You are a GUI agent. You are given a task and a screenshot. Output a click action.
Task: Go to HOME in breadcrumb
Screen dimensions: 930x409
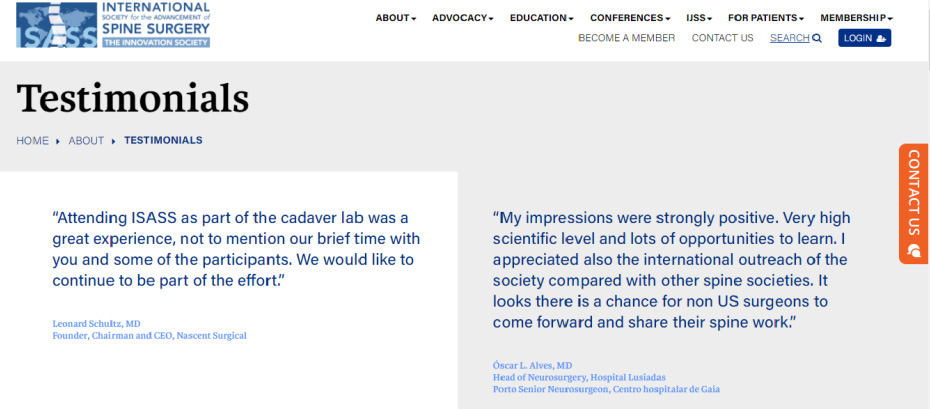coord(33,141)
